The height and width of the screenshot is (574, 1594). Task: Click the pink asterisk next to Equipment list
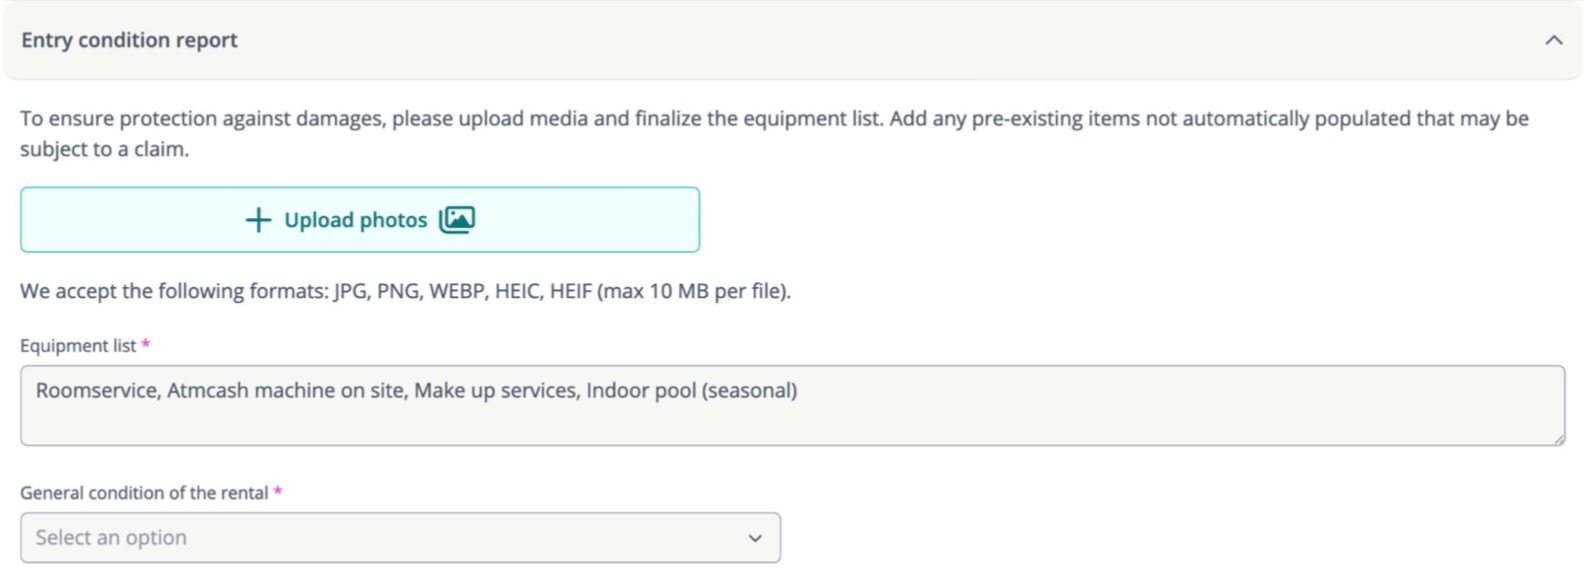pyautogui.click(x=146, y=345)
